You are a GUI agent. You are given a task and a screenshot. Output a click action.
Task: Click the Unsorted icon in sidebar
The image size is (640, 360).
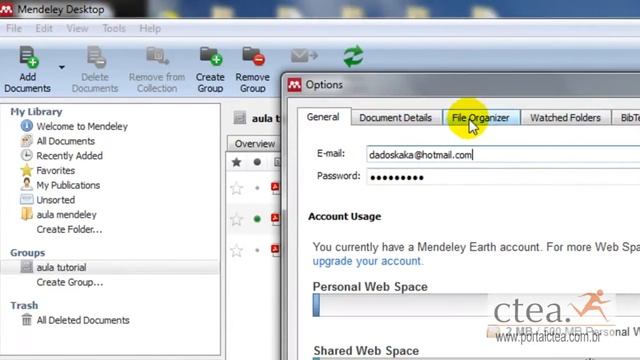point(27,199)
